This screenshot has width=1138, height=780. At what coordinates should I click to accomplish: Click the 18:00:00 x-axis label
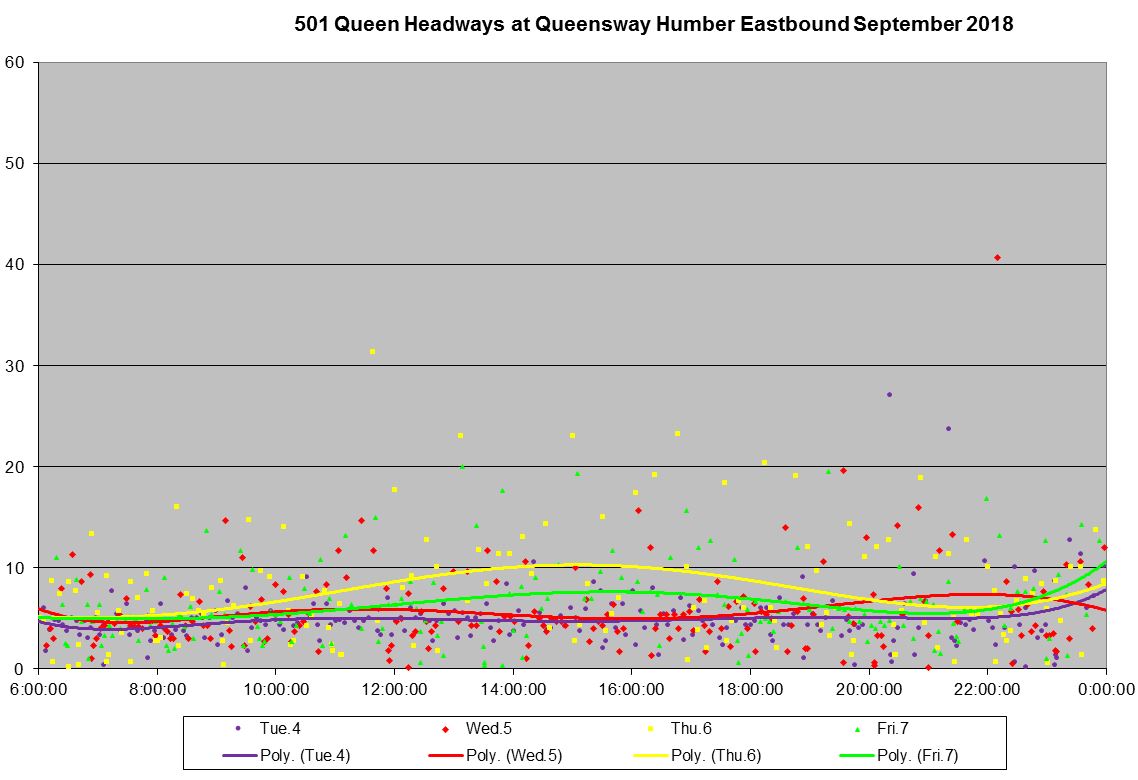750,689
